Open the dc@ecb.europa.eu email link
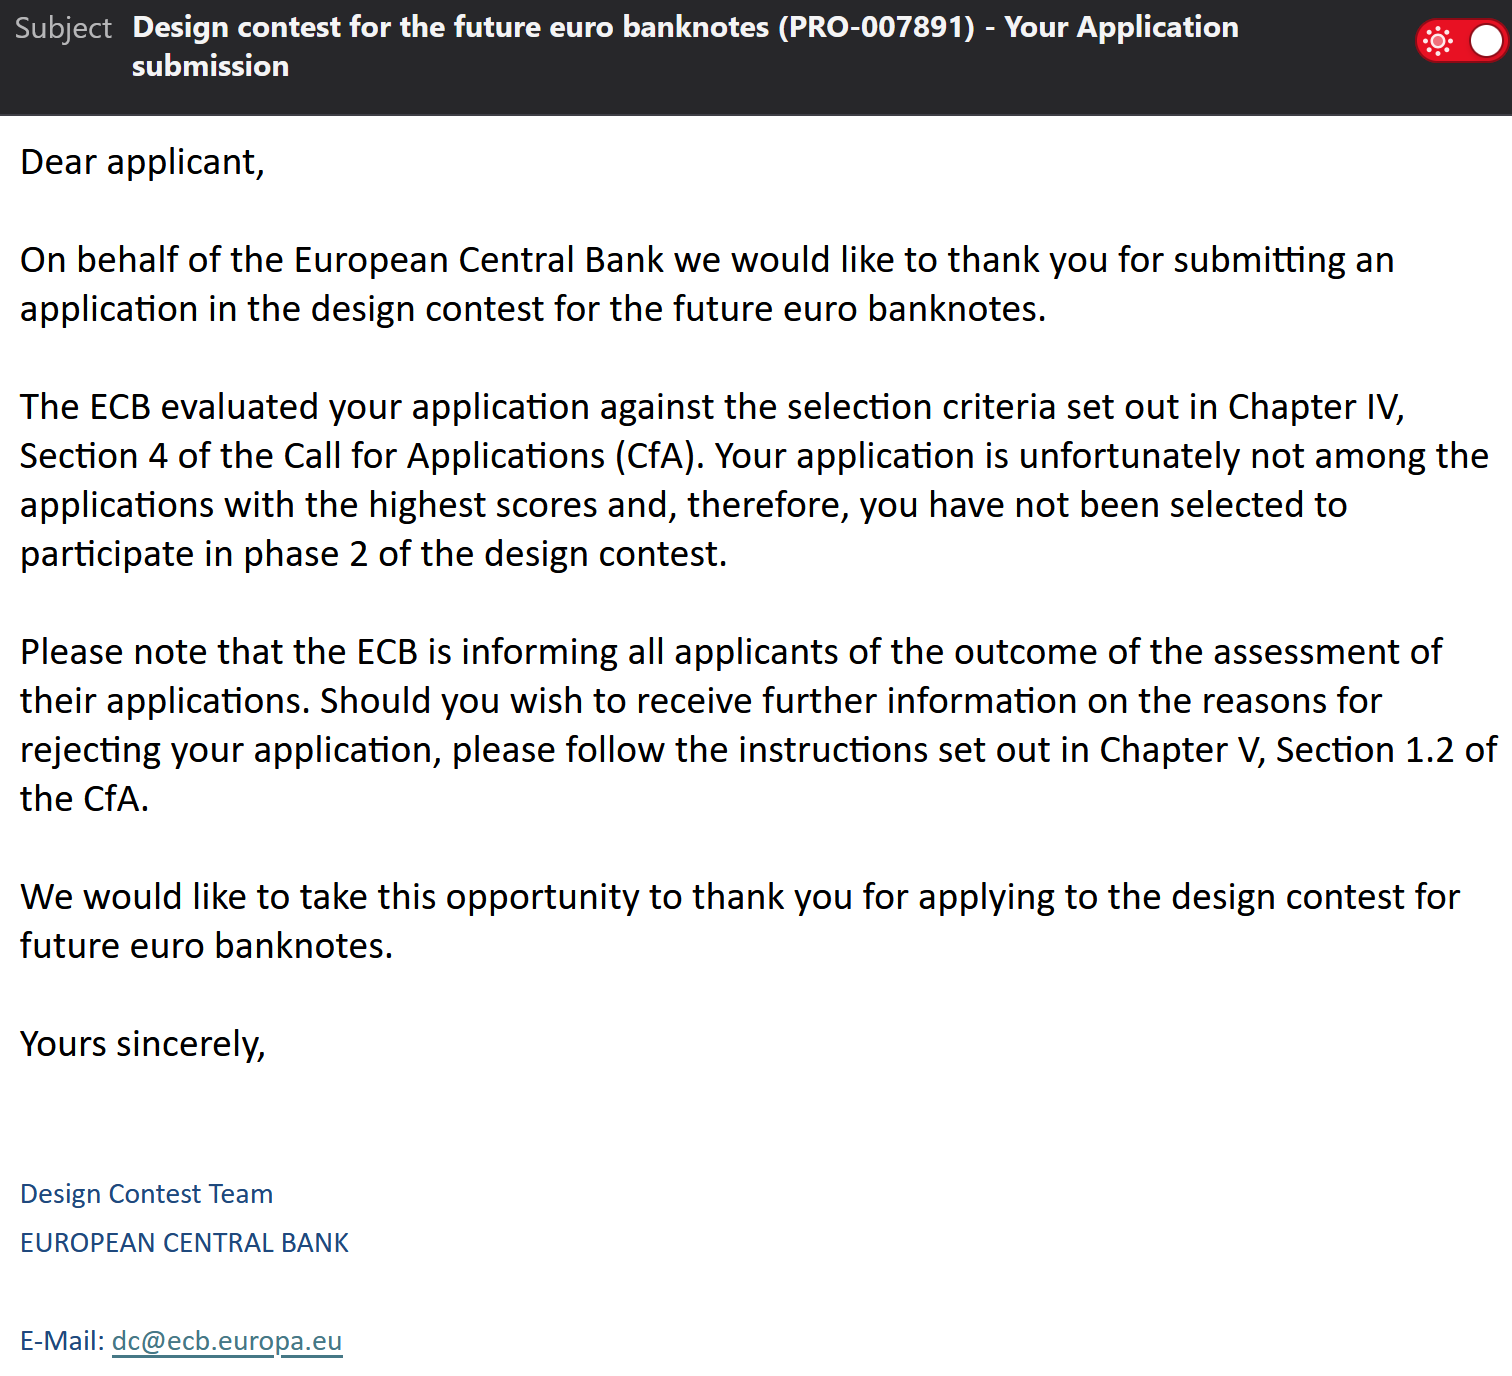Image resolution: width=1512 pixels, height=1376 pixels. [227, 1341]
